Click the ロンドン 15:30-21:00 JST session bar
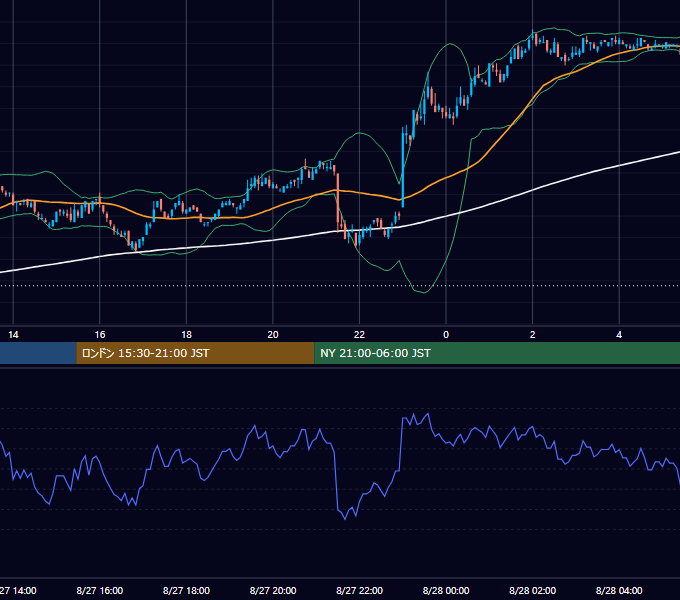680x600 pixels. pos(195,353)
